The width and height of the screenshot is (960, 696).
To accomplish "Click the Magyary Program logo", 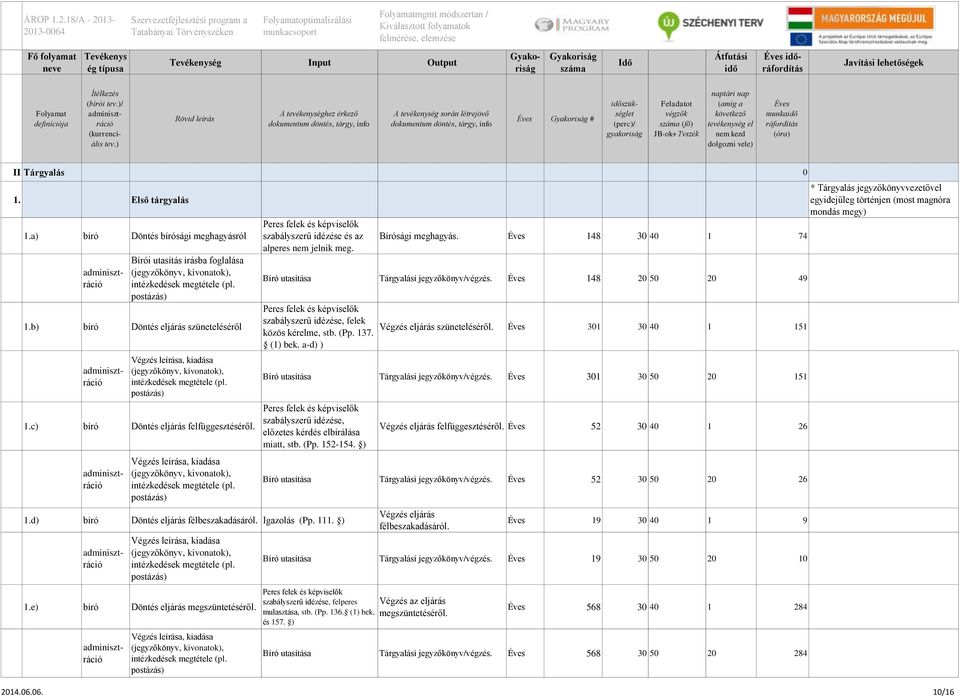I will (x=571, y=25).
